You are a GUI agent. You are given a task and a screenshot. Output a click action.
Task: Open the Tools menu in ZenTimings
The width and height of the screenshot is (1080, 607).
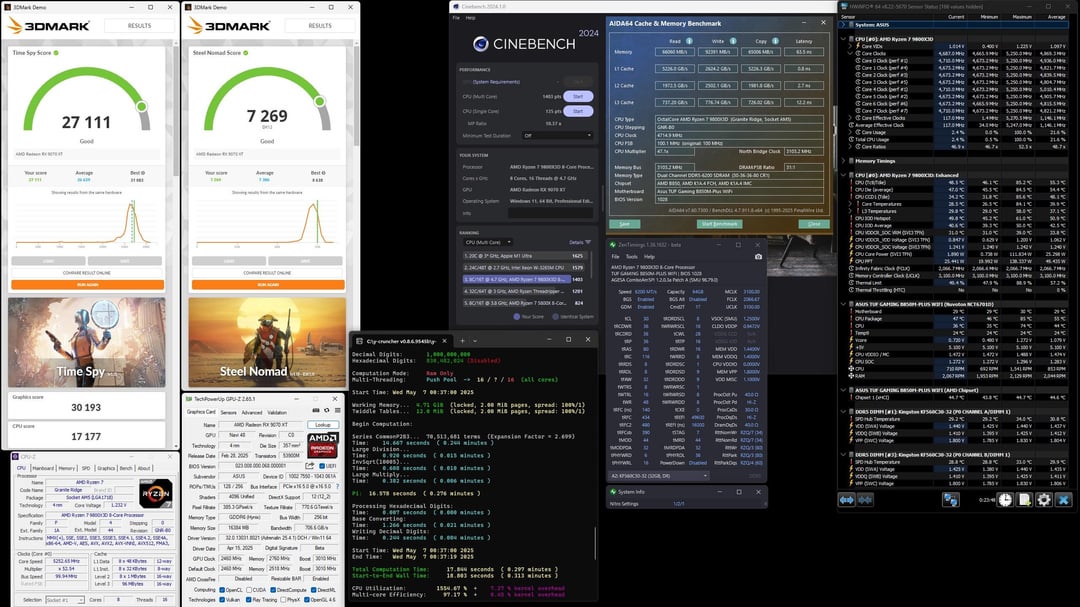[631, 256]
